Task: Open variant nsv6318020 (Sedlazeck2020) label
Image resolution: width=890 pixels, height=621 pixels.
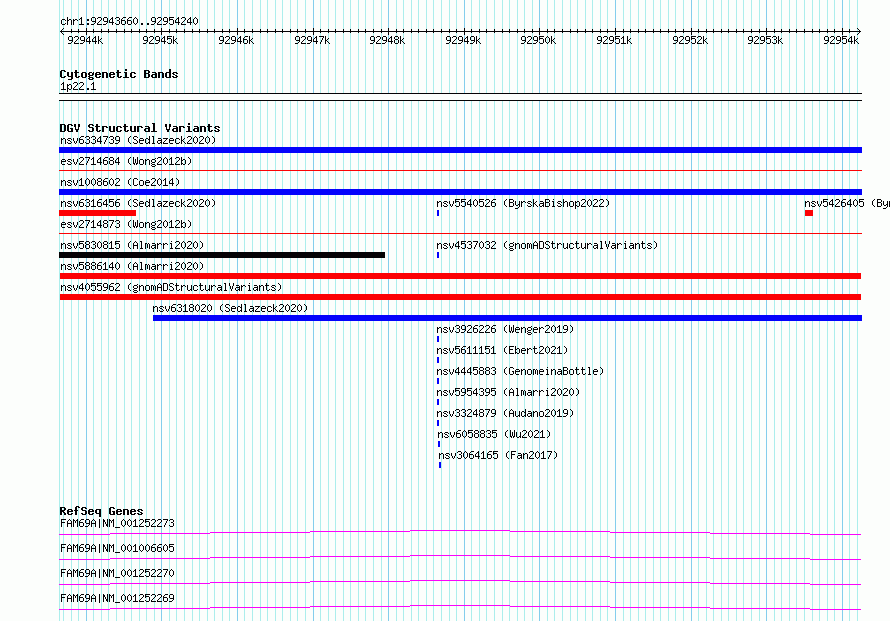Action: pyautogui.click(x=230, y=308)
